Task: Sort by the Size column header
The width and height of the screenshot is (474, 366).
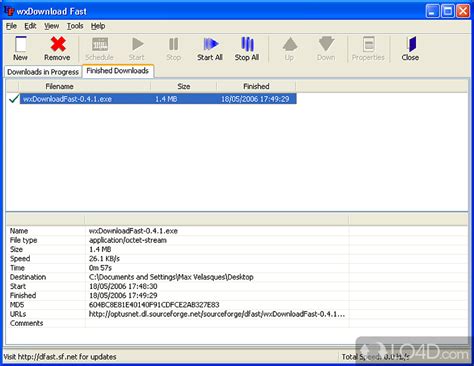Action: tap(184, 86)
